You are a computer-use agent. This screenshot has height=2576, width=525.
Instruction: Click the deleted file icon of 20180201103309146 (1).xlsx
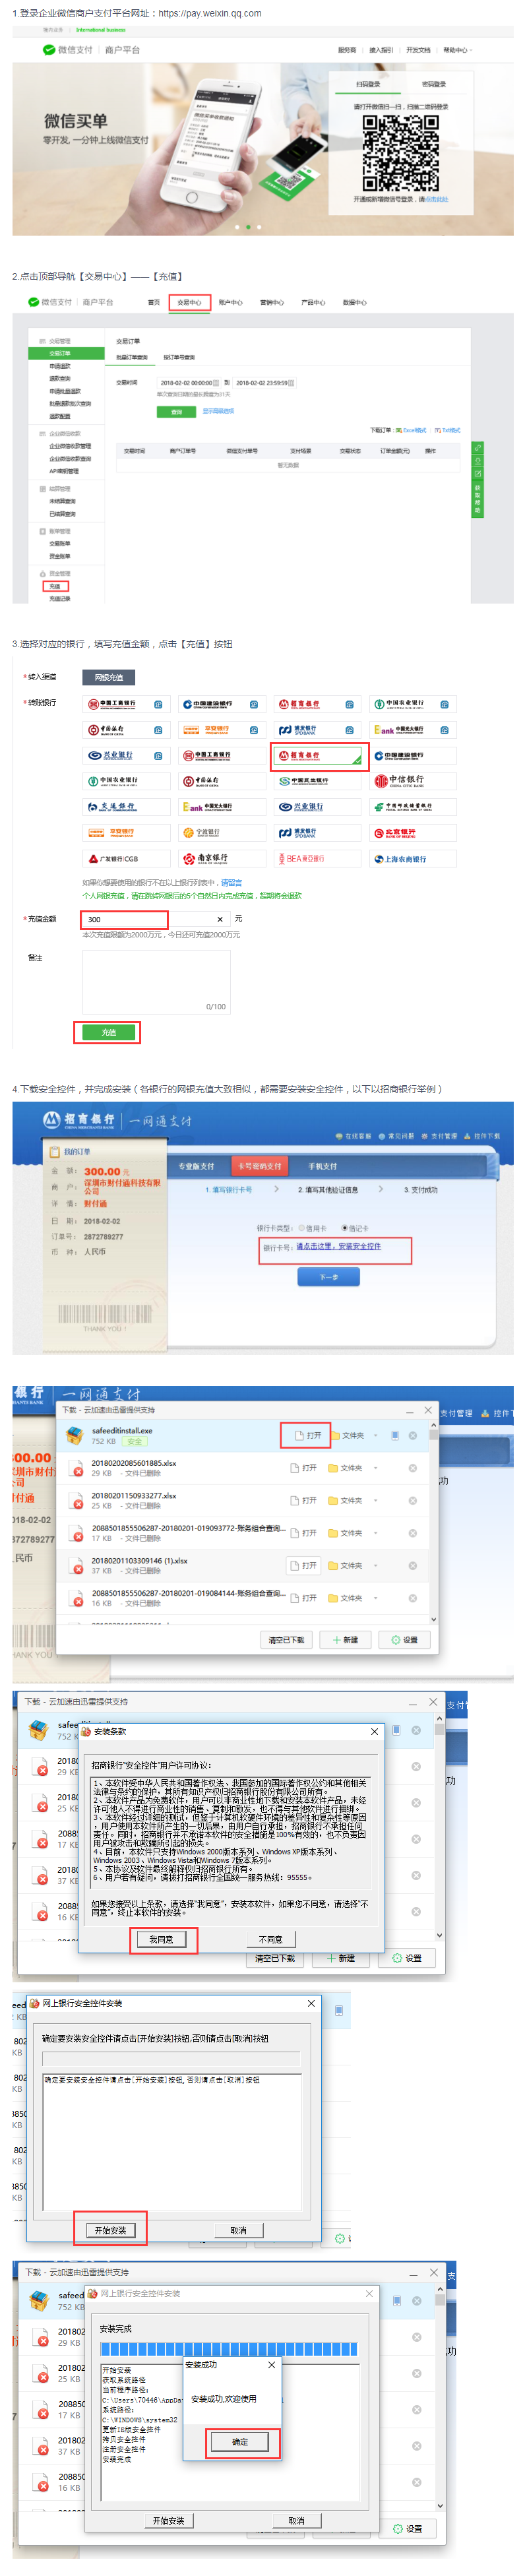coord(76,1566)
